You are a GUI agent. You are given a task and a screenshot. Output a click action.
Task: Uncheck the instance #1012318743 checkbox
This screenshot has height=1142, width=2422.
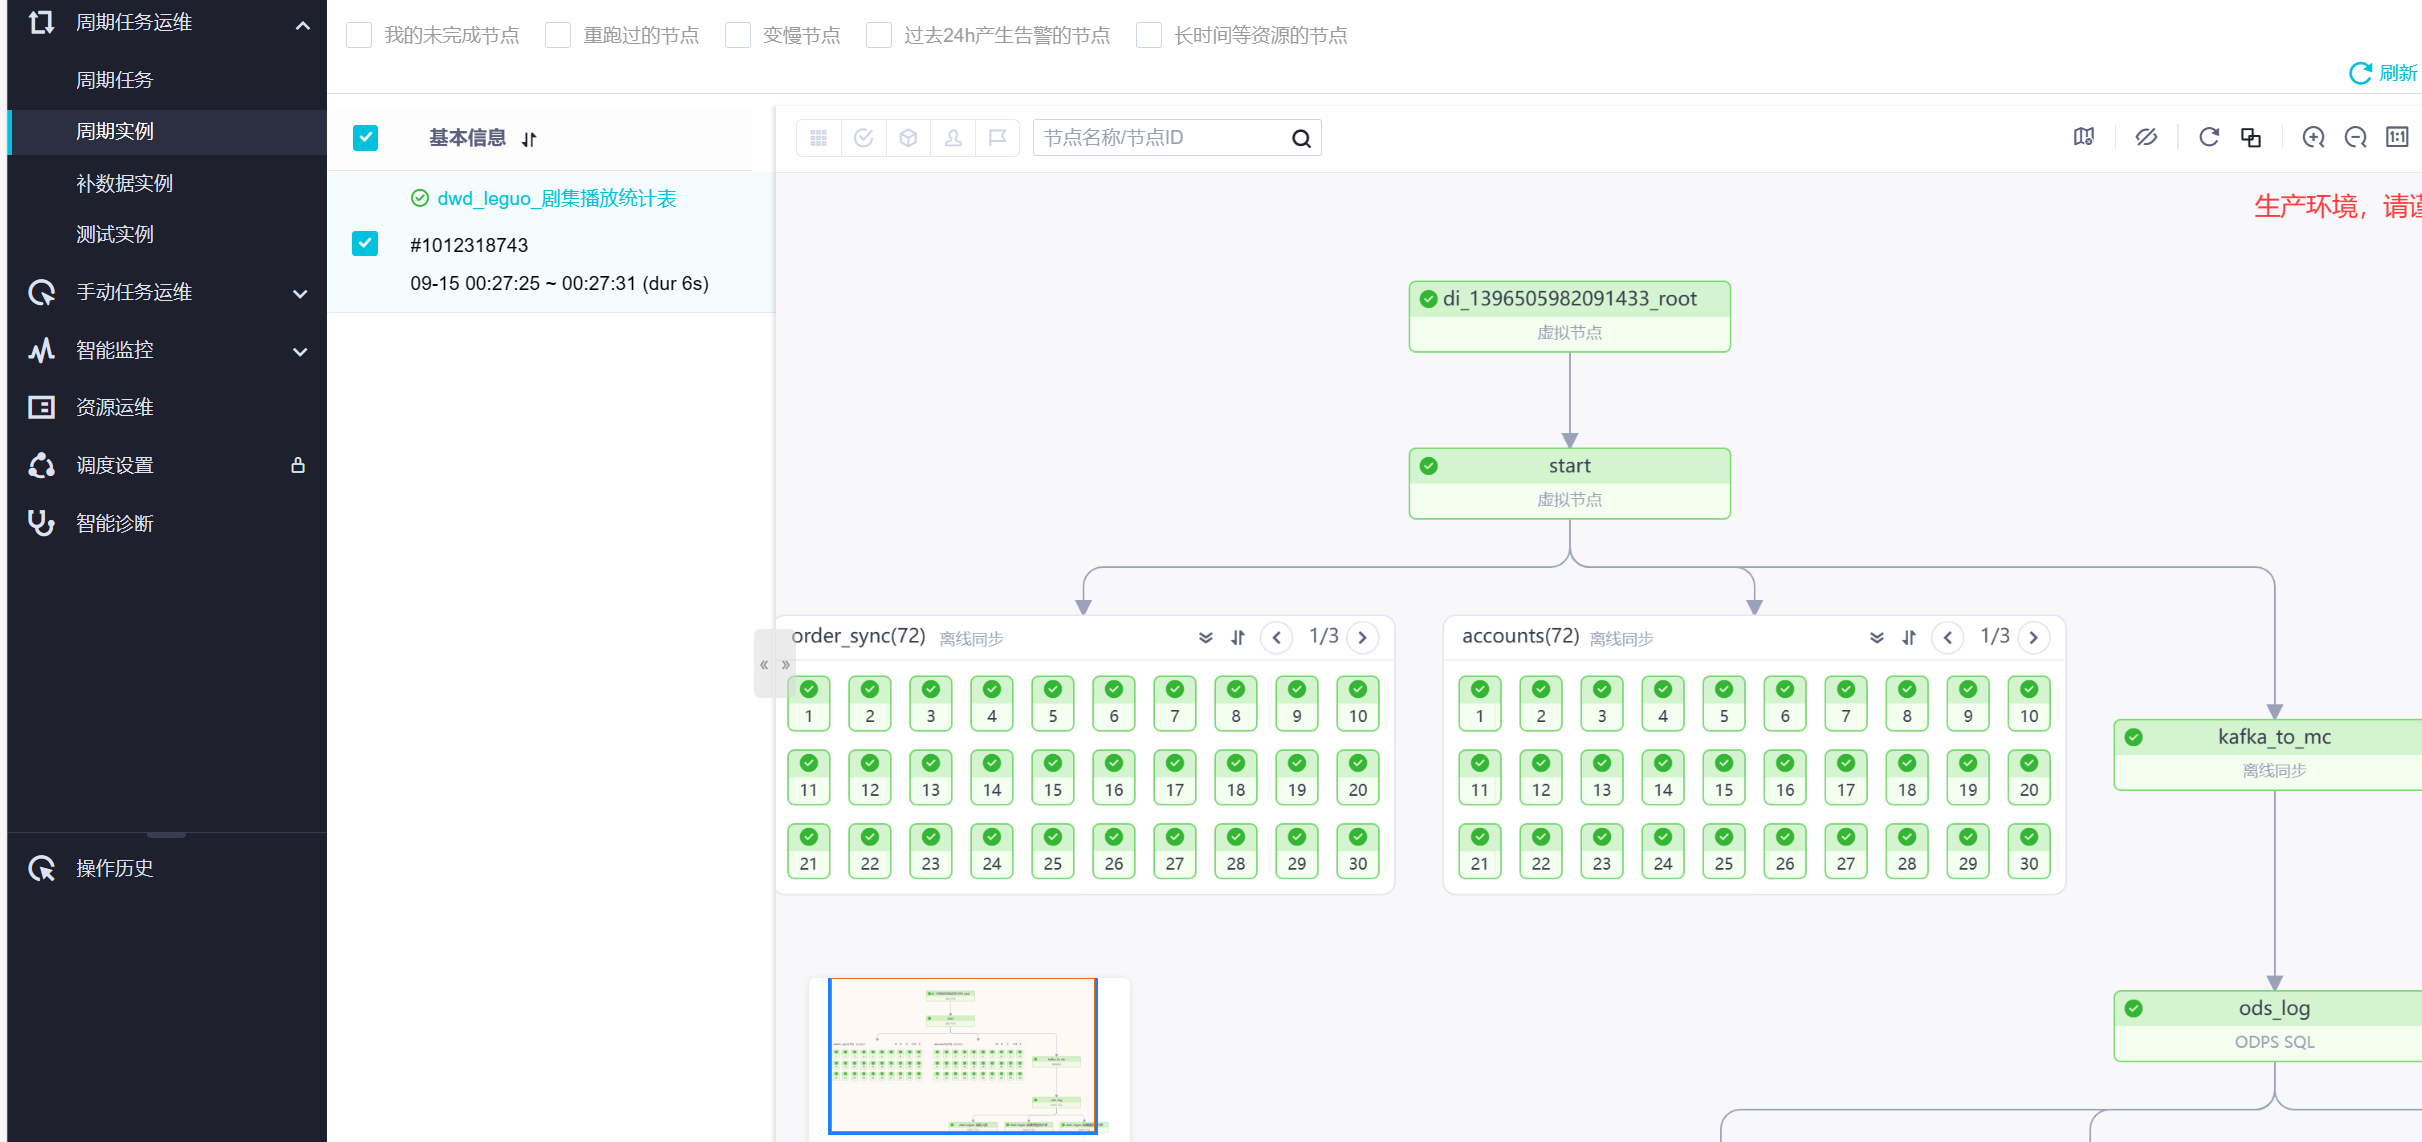[366, 244]
